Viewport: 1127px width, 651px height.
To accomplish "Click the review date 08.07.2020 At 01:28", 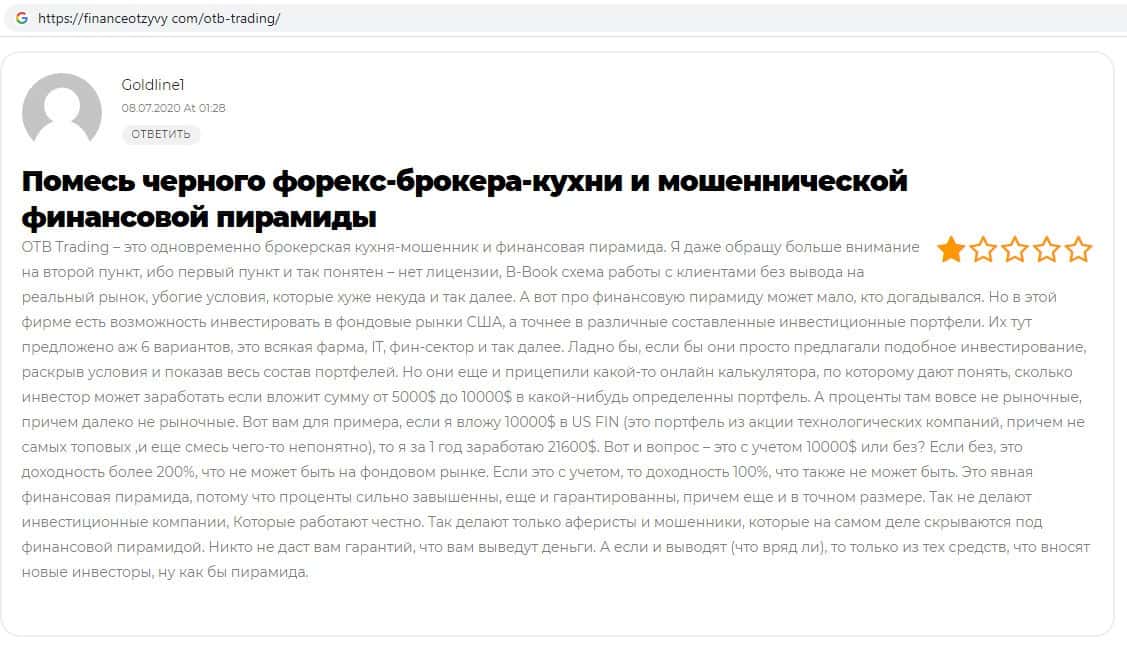I will click(173, 108).
